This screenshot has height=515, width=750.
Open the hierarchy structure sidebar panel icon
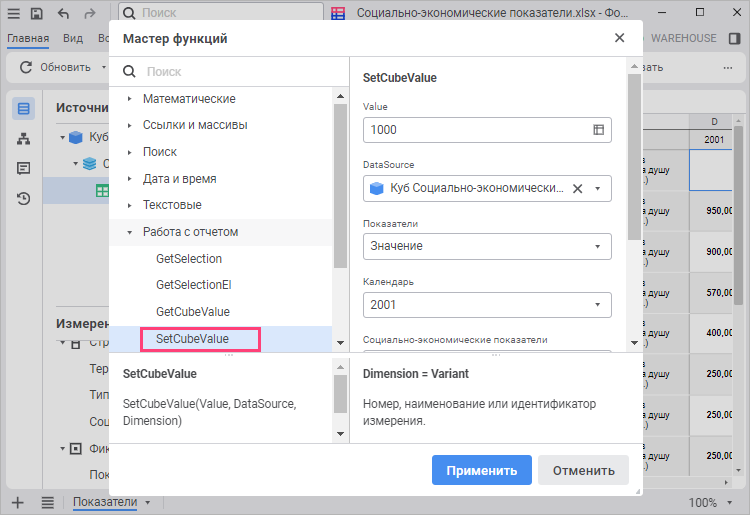tap(24, 138)
